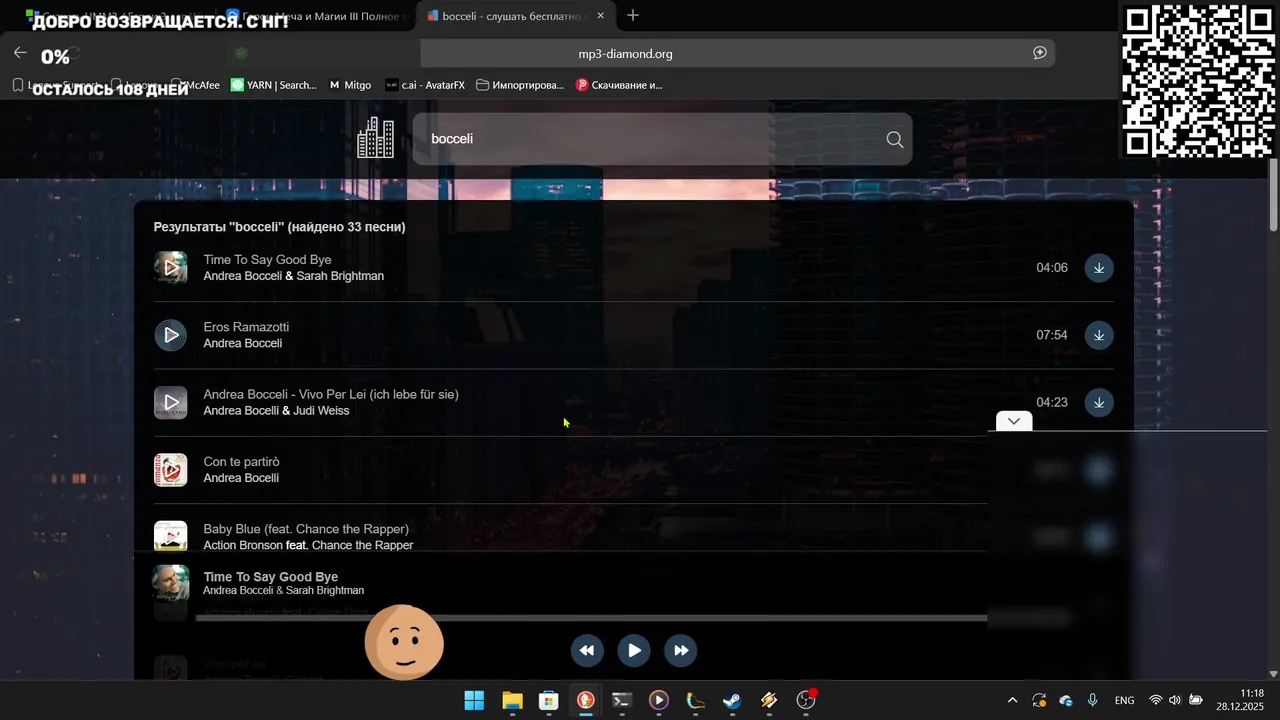Click the site's city buildings logo
The image size is (1280, 720).
click(x=376, y=138)
